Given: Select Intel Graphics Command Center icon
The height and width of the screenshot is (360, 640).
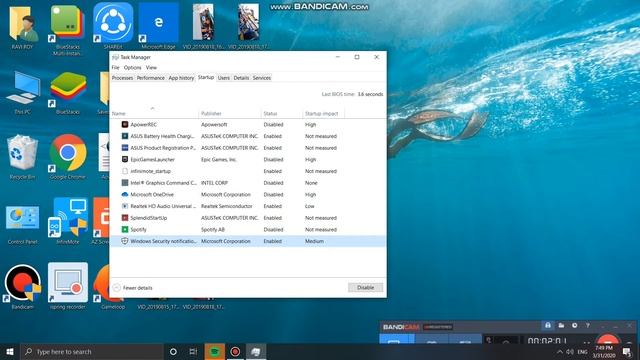Looking at the screenshot, I should click(125, 183).
